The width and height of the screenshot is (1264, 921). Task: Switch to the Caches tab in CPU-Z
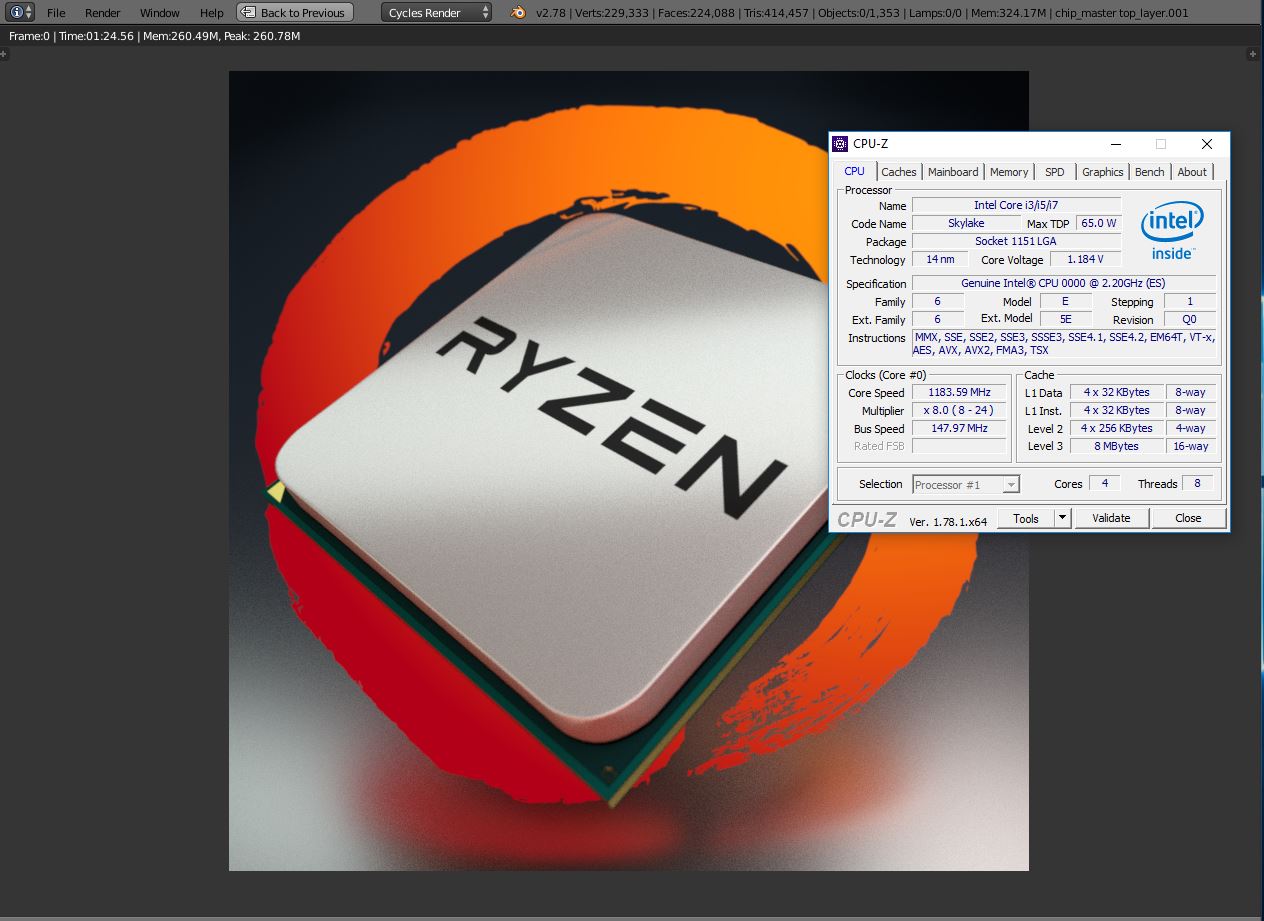click(899, 172)
